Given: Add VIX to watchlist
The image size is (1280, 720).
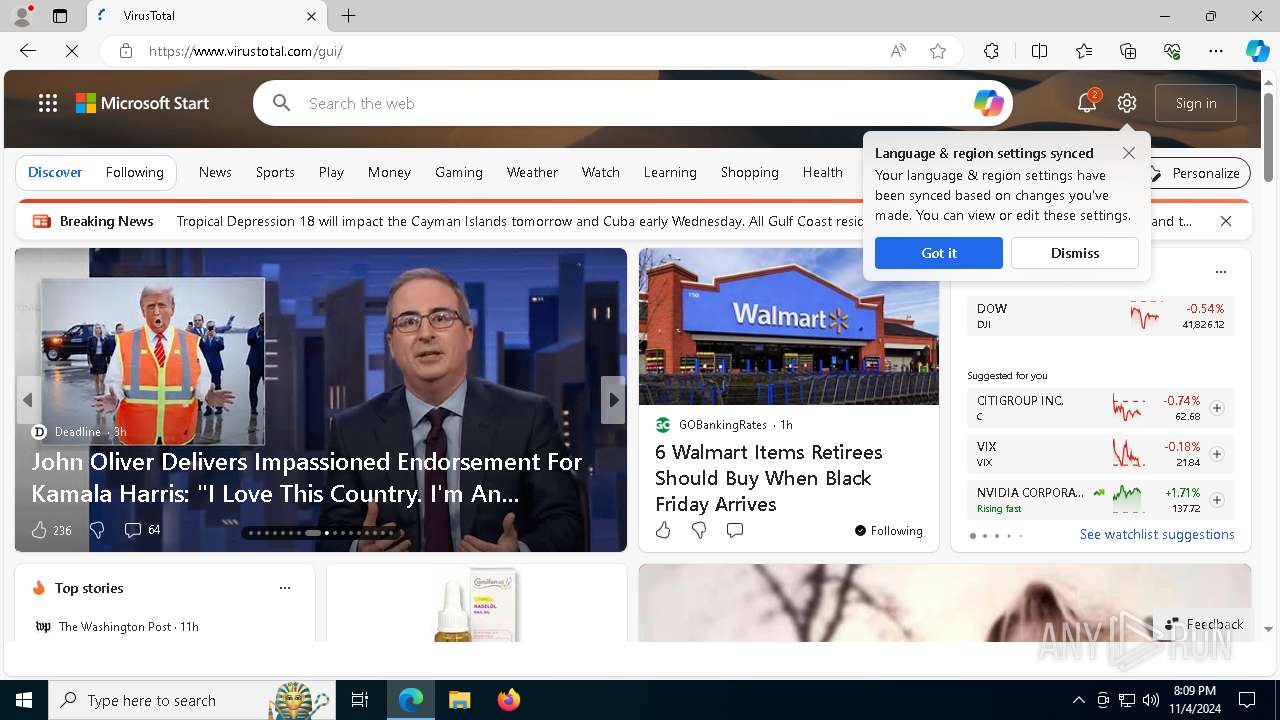Looking at the screenshot, I should [1217, 454].
